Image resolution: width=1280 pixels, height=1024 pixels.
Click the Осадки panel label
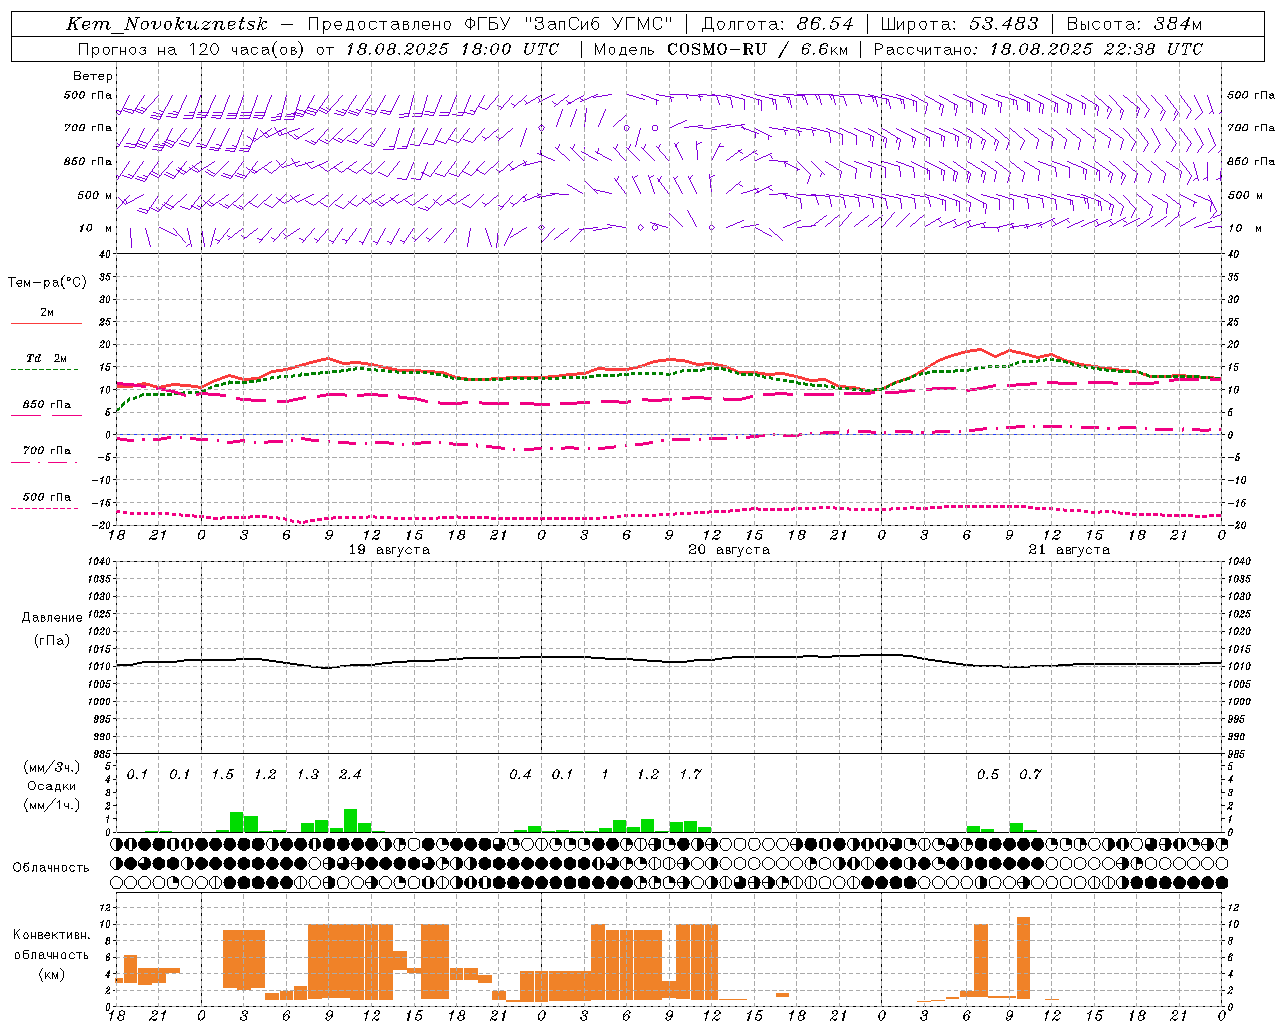[52, 786]
